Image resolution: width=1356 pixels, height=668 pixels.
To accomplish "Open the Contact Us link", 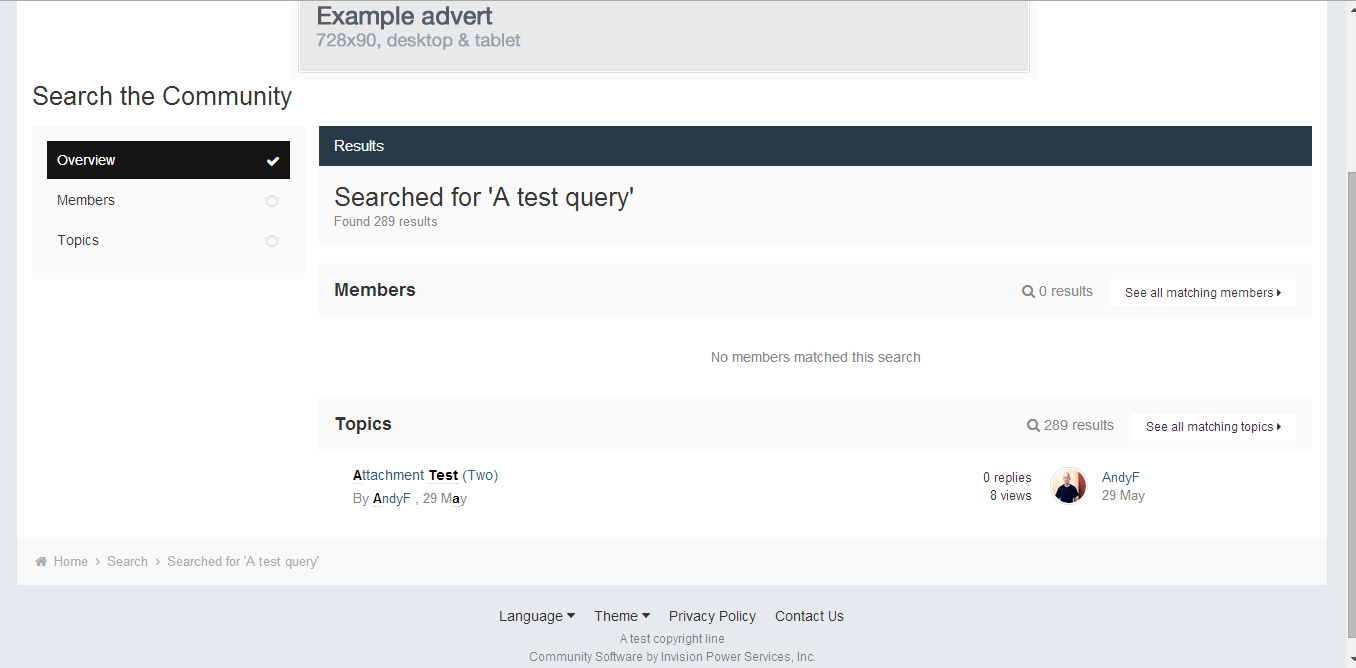I will [809, 616].
